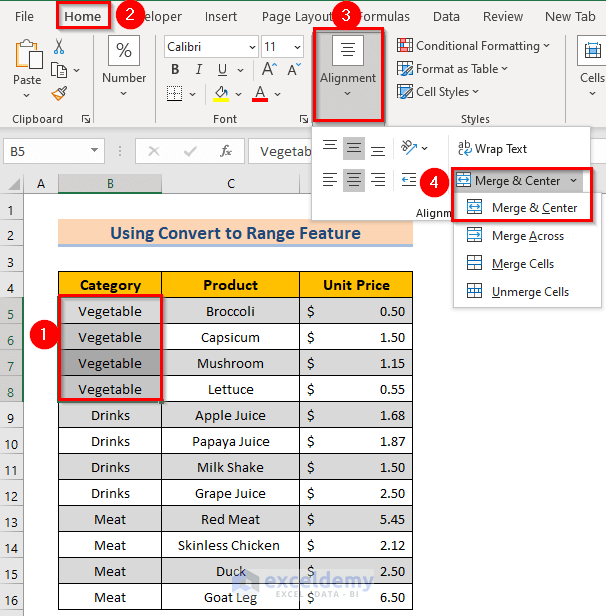Expand the Paste options arrow
This screenshot has height=616, width=606.
click(26, 95)
